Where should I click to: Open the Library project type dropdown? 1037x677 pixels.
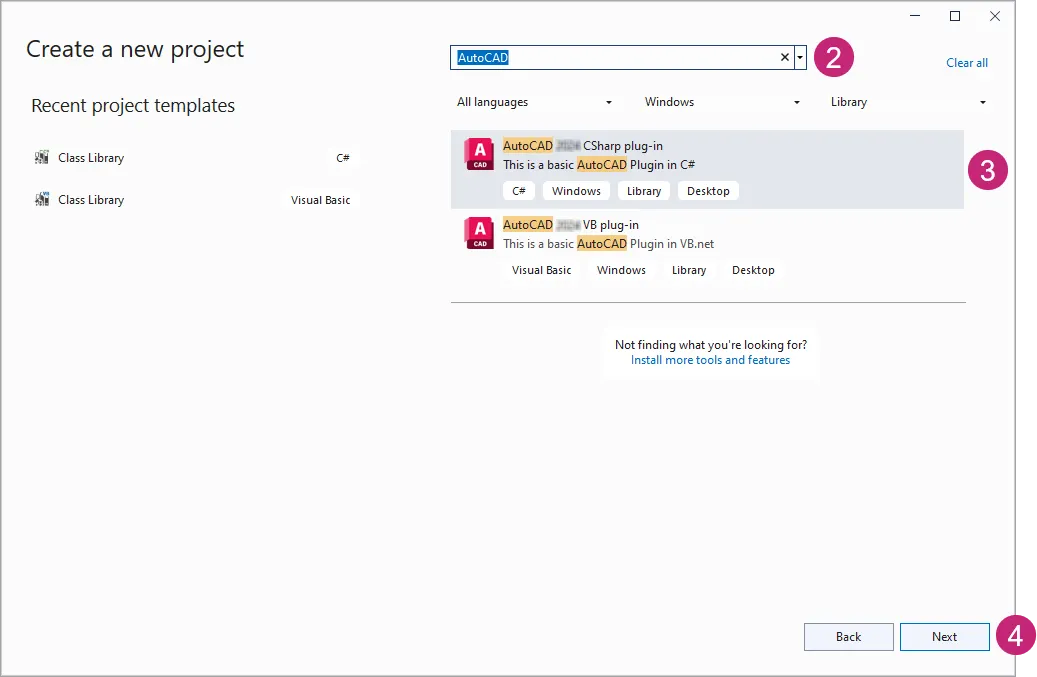pyautogui.click(x=908, y=102)
